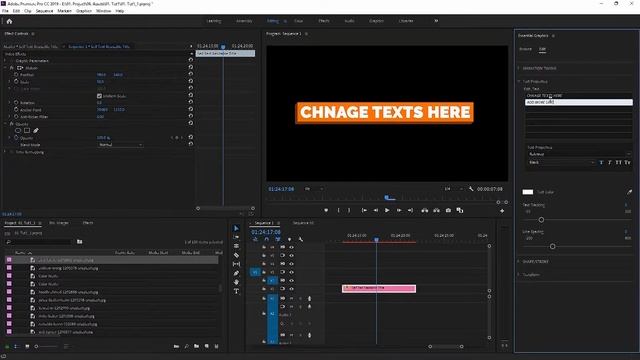Screen dimensions: 640x360
Task: Open the Effects tab beside Project panel
Action: [88, 223]
